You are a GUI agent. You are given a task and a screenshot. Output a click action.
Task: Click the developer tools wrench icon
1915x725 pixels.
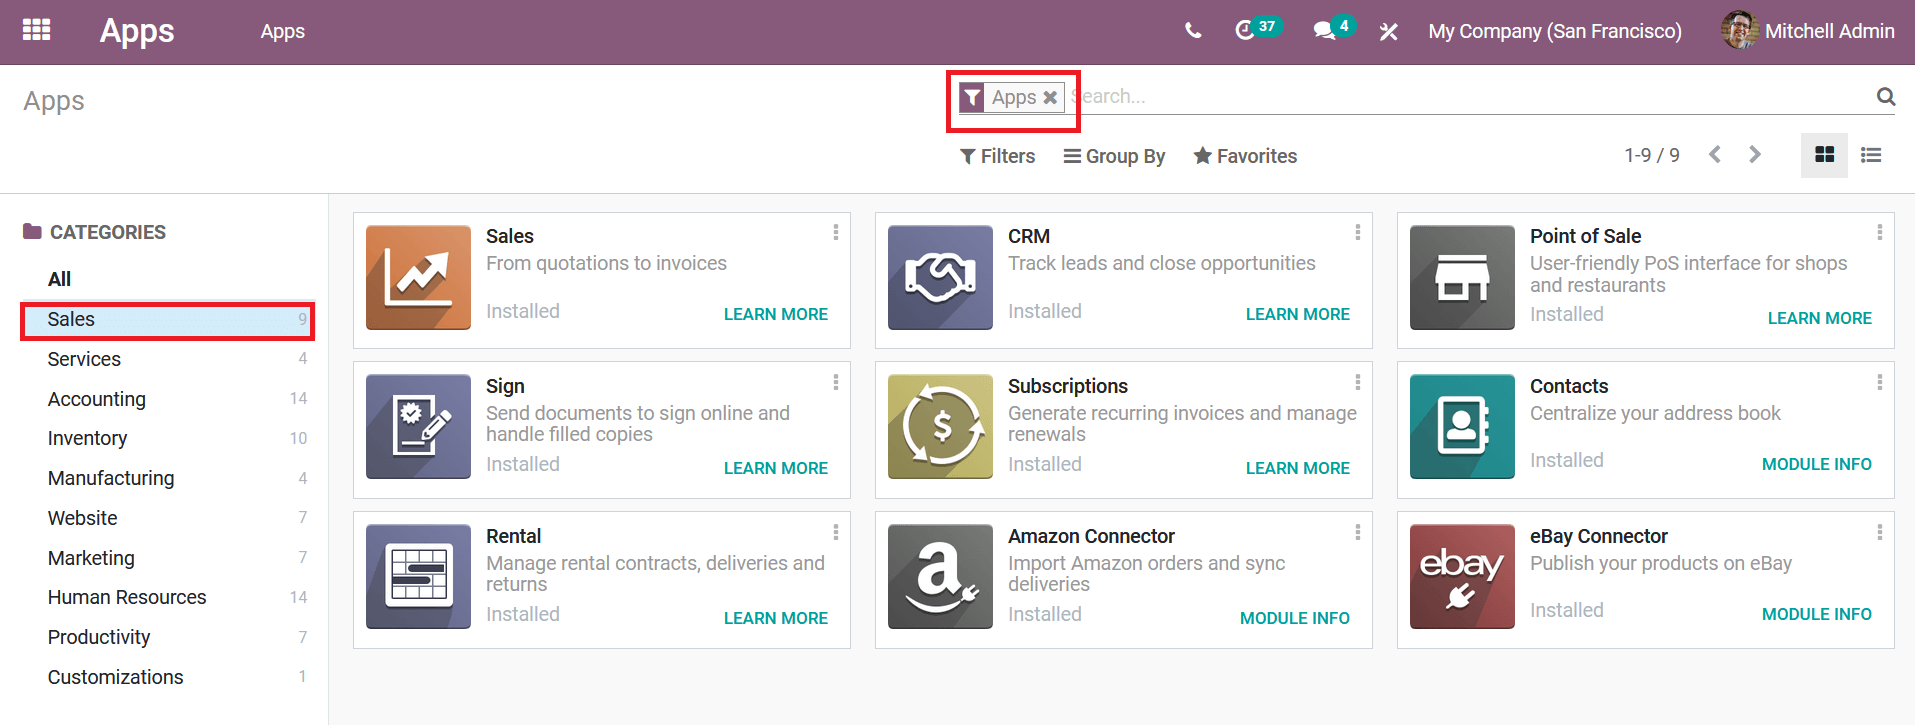click(1388, 31)
